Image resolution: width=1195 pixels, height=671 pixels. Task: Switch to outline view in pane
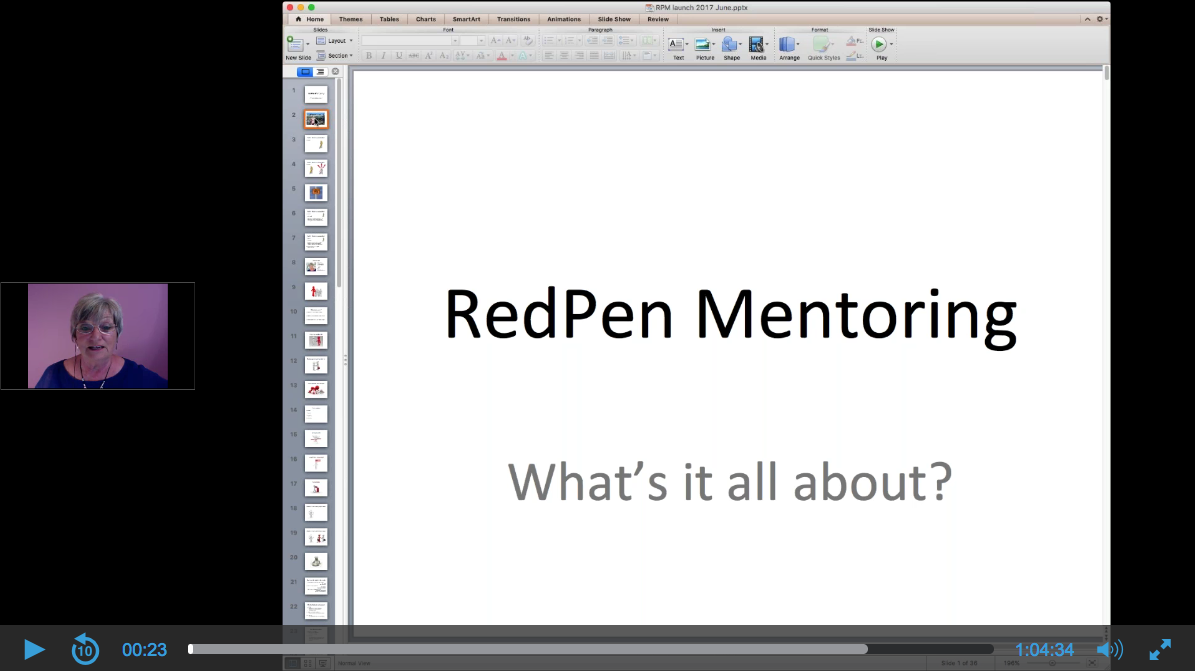pos(320,72)
